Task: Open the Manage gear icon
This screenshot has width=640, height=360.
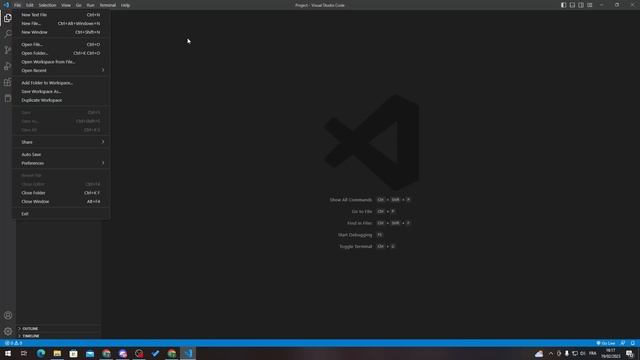Action: point(8,331)
